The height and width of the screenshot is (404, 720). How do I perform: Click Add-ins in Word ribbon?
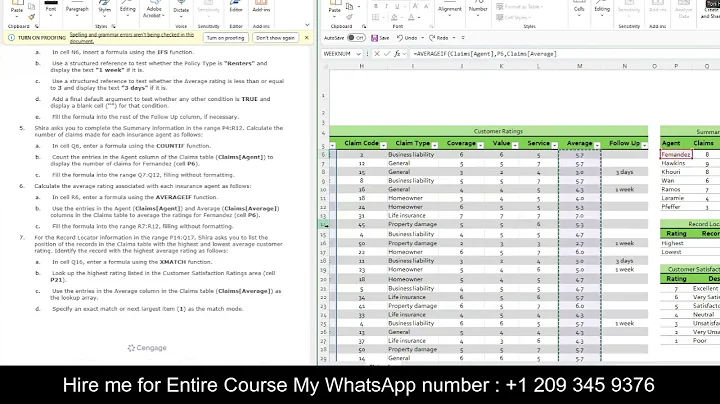point(261,7)
